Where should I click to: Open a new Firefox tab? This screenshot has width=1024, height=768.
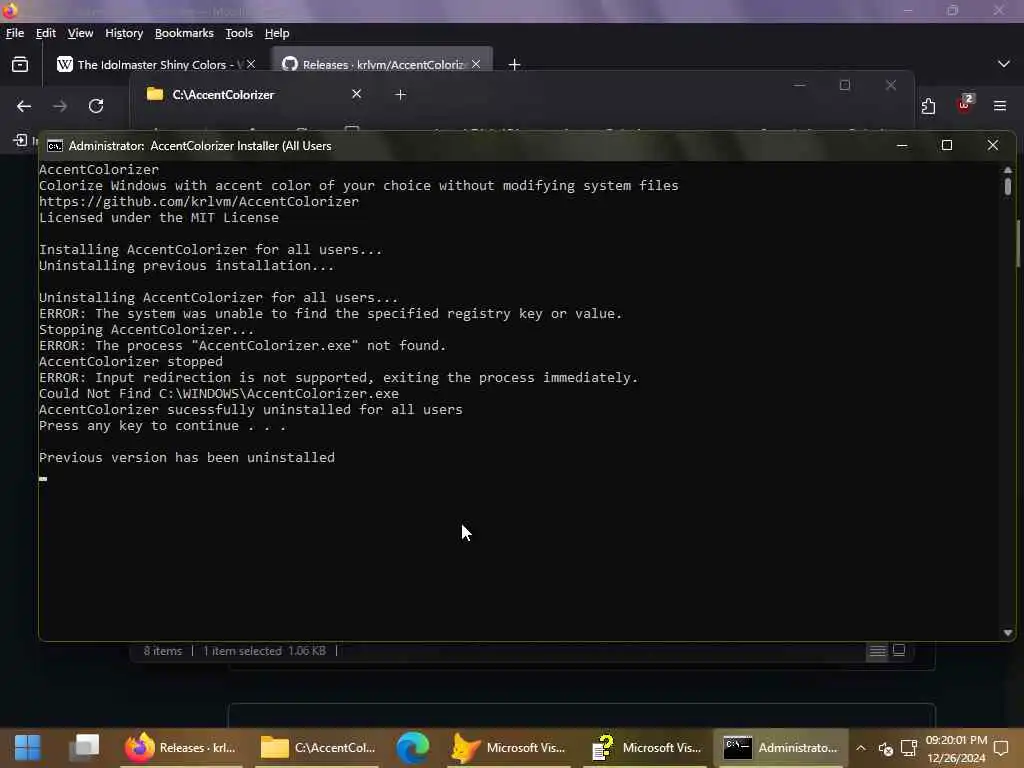click(x=515, y=65)
